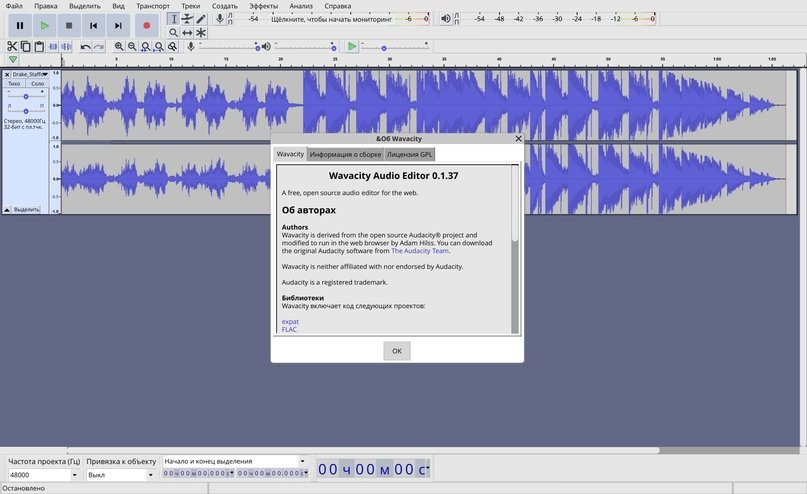Open The Audacity Team link
Viewport: 807px width, 494px height.
pos(420,251)
